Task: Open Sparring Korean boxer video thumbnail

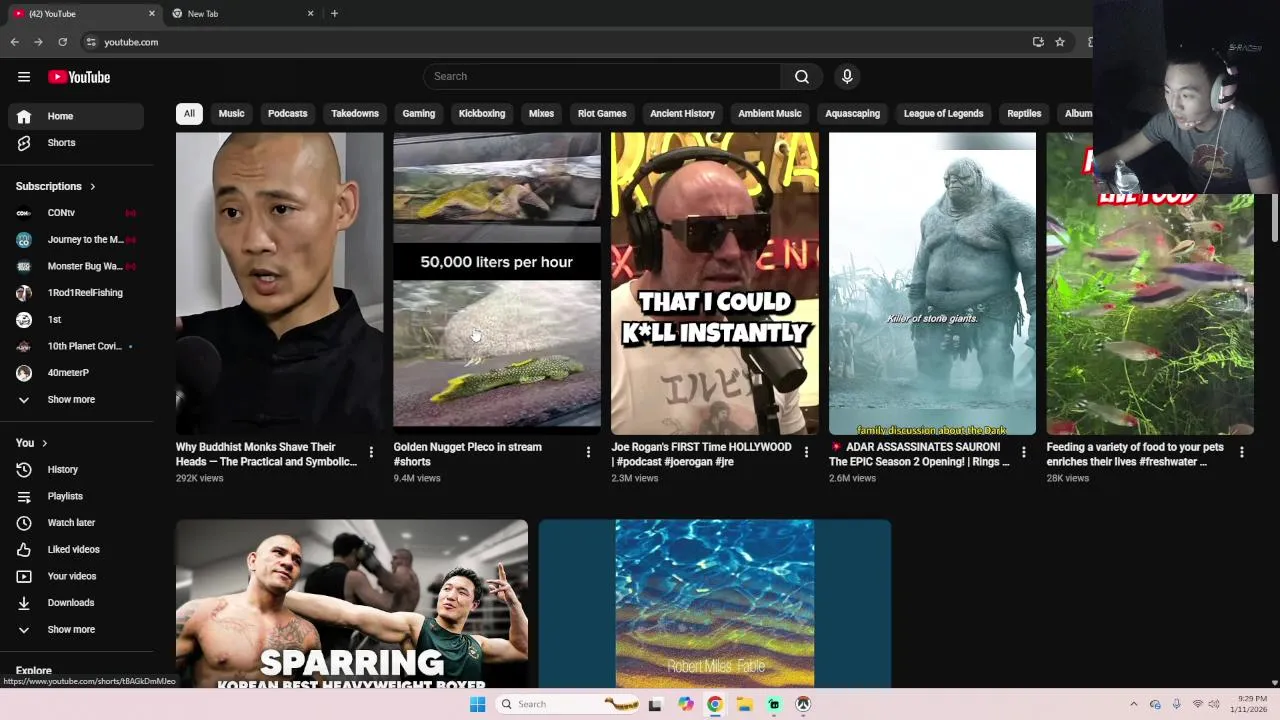Action: pyautogui.click(x=352, y=604)
